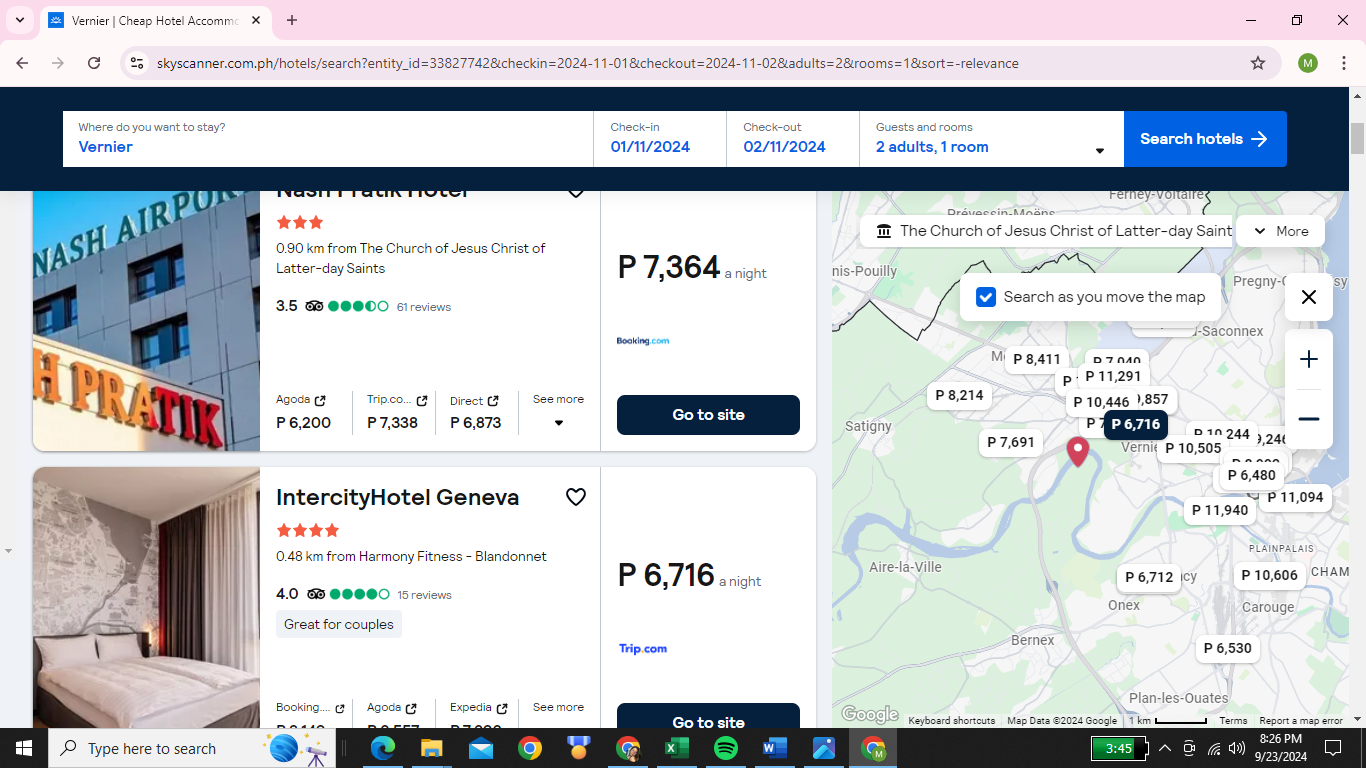
Task: Select the P 6,712 map price marker
Action: (x=1149, y=577)
